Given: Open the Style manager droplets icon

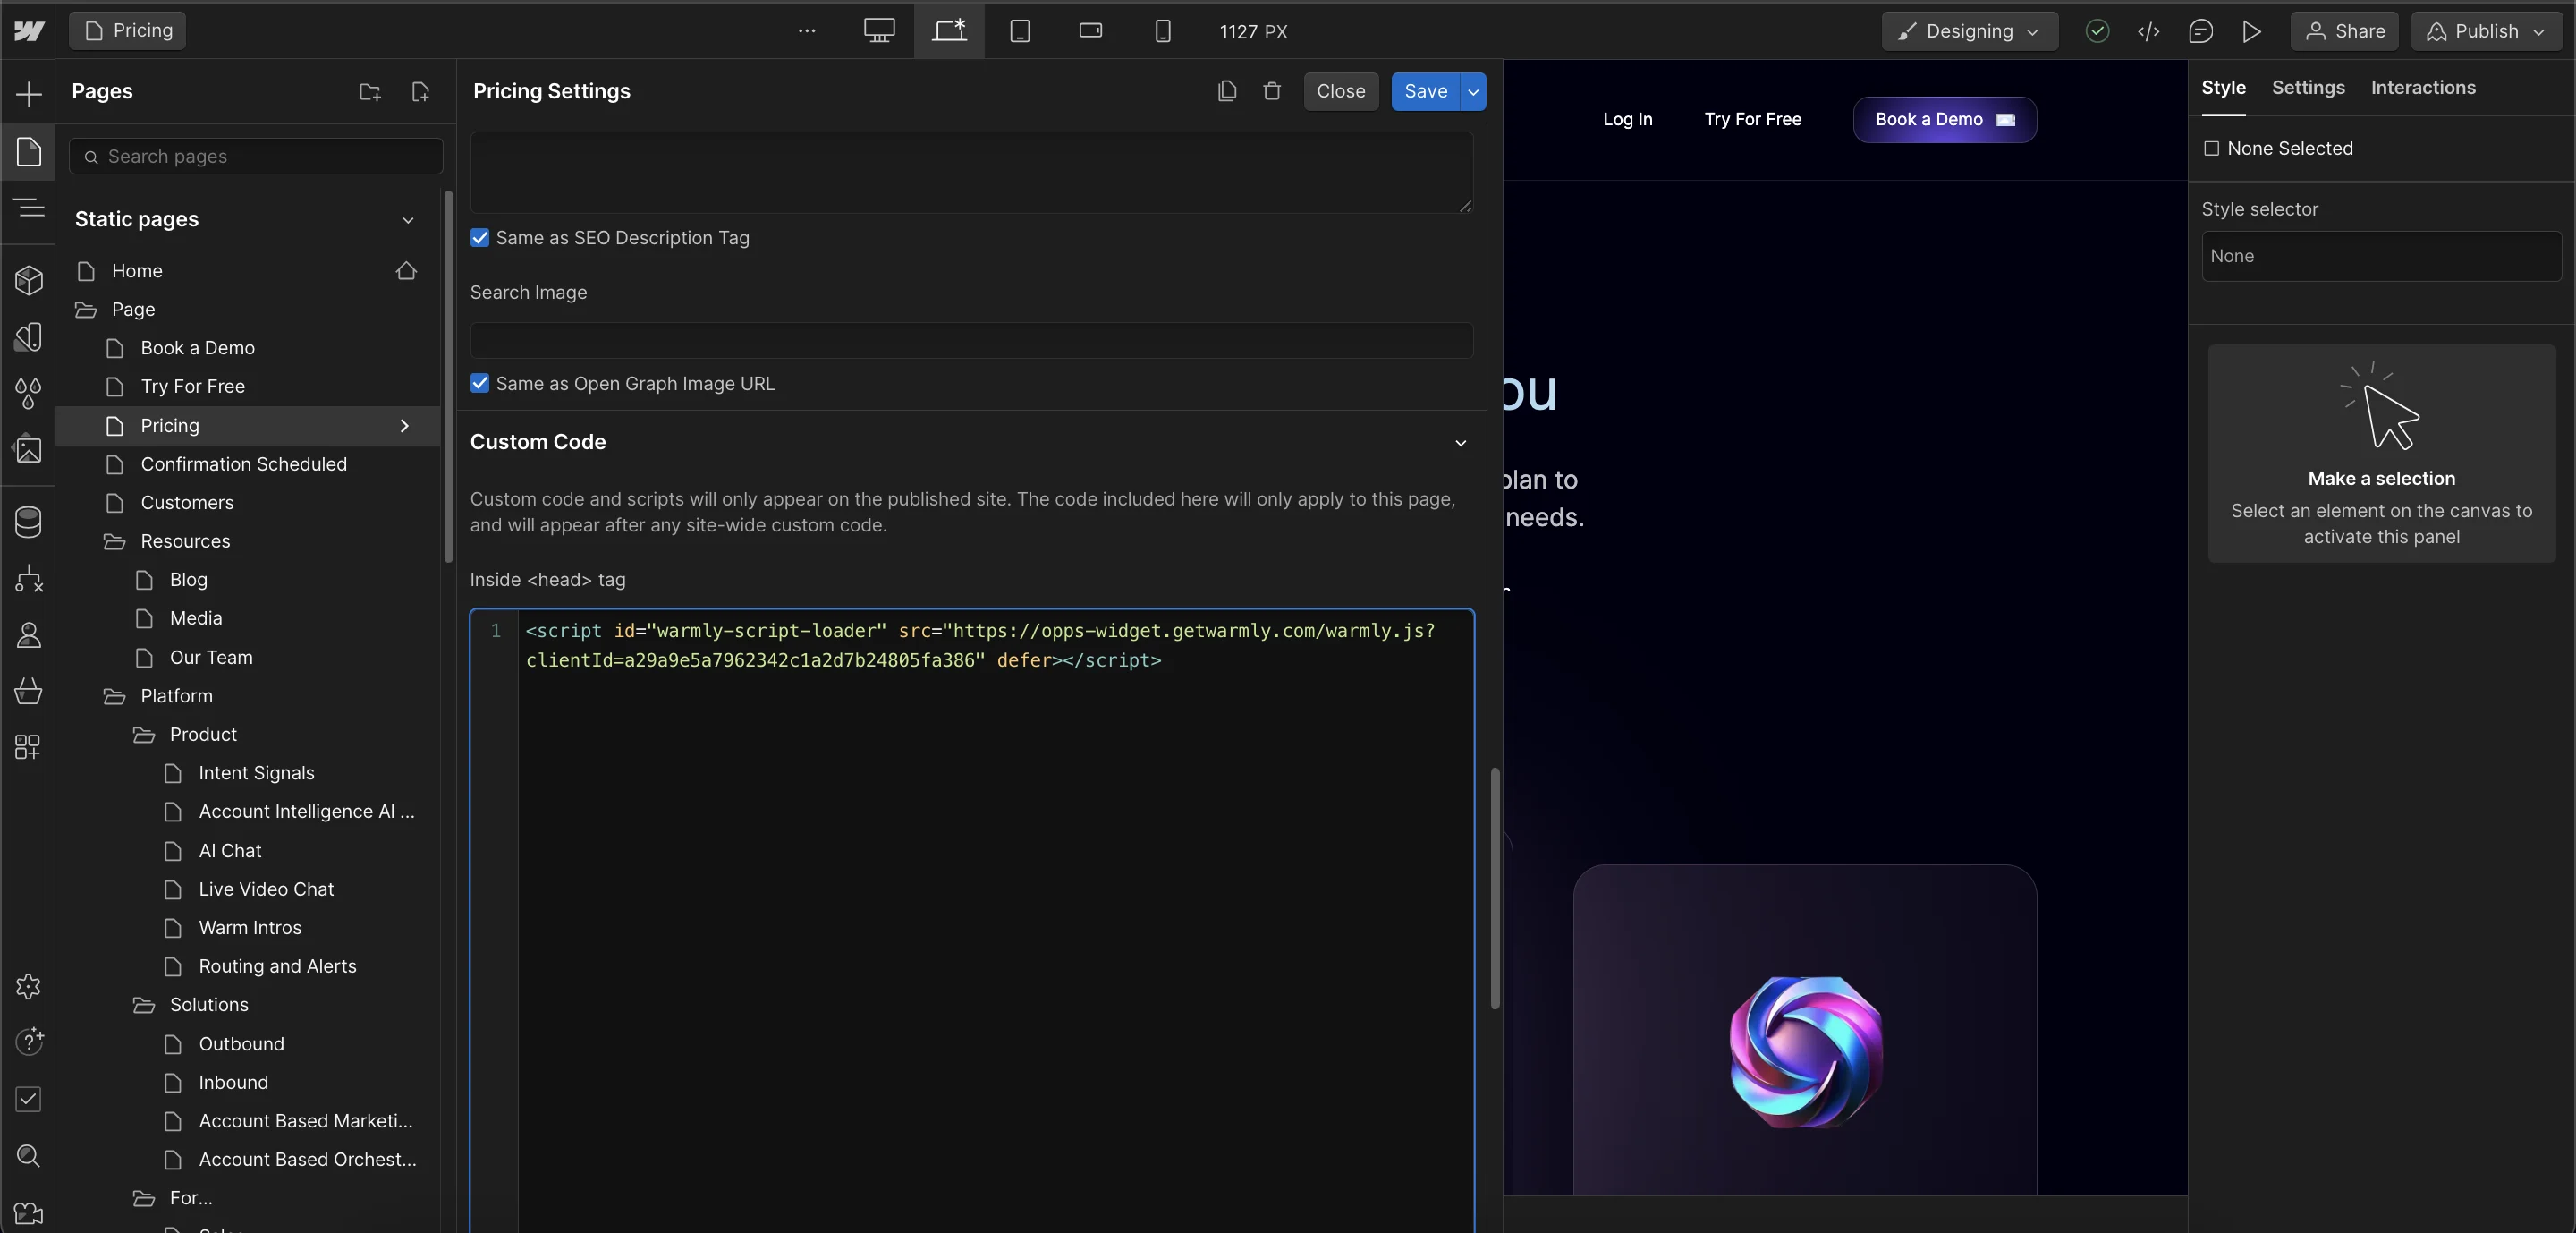Looking at the screenshot, I should pyautogui.click(x=29, y=393).
